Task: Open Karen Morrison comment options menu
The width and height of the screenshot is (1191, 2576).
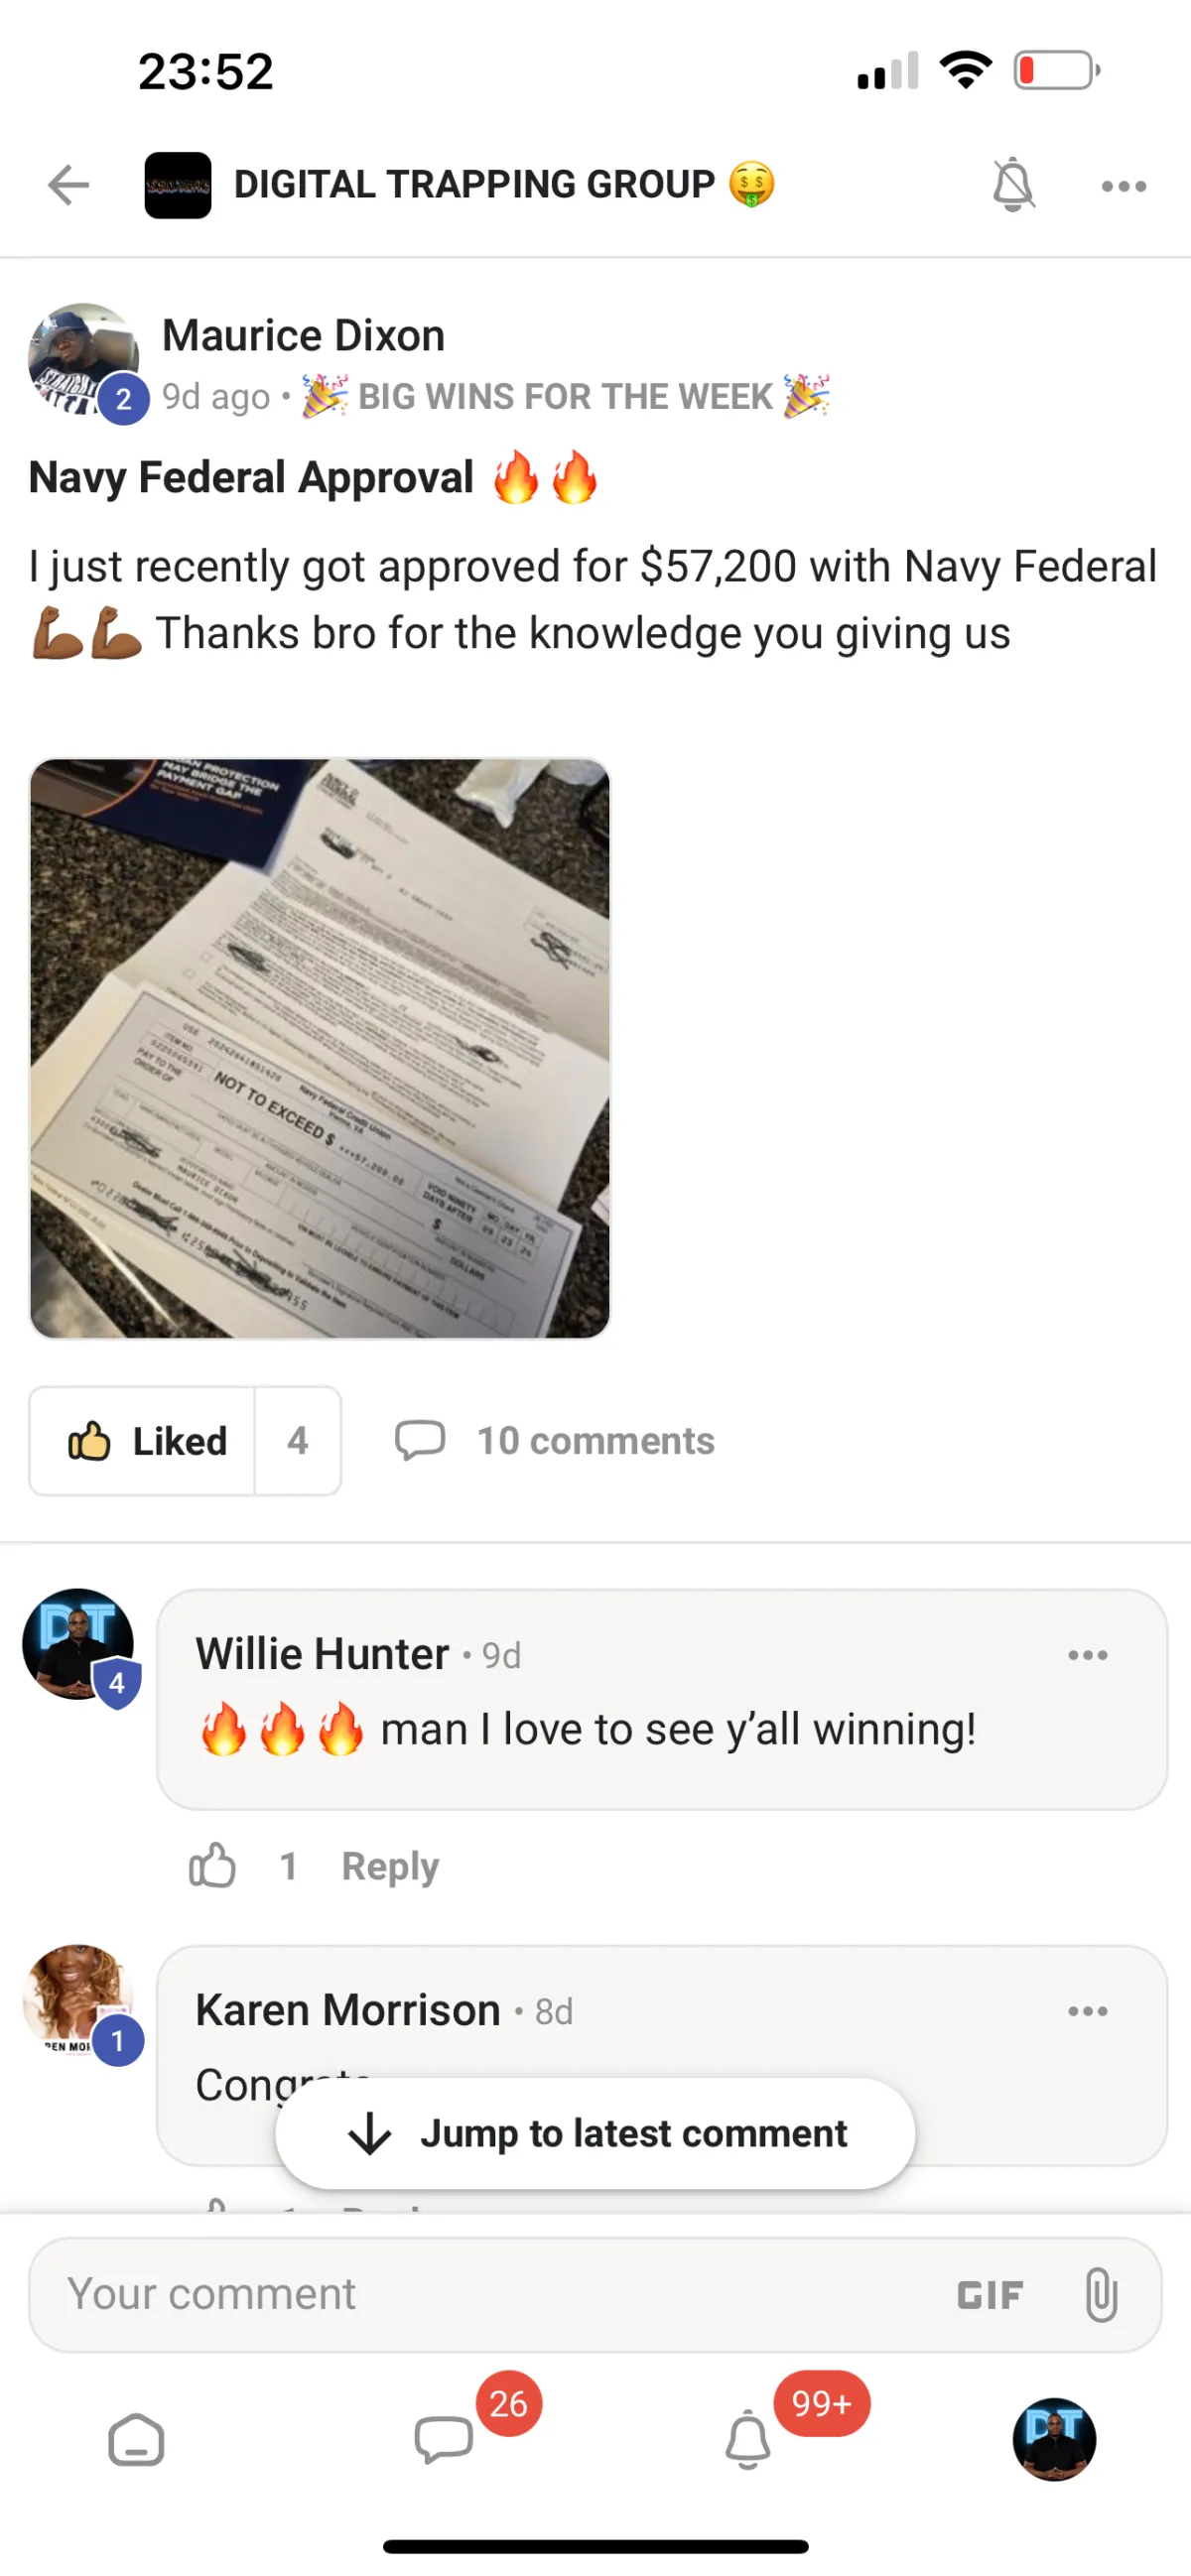Action: point(1087,2011)
